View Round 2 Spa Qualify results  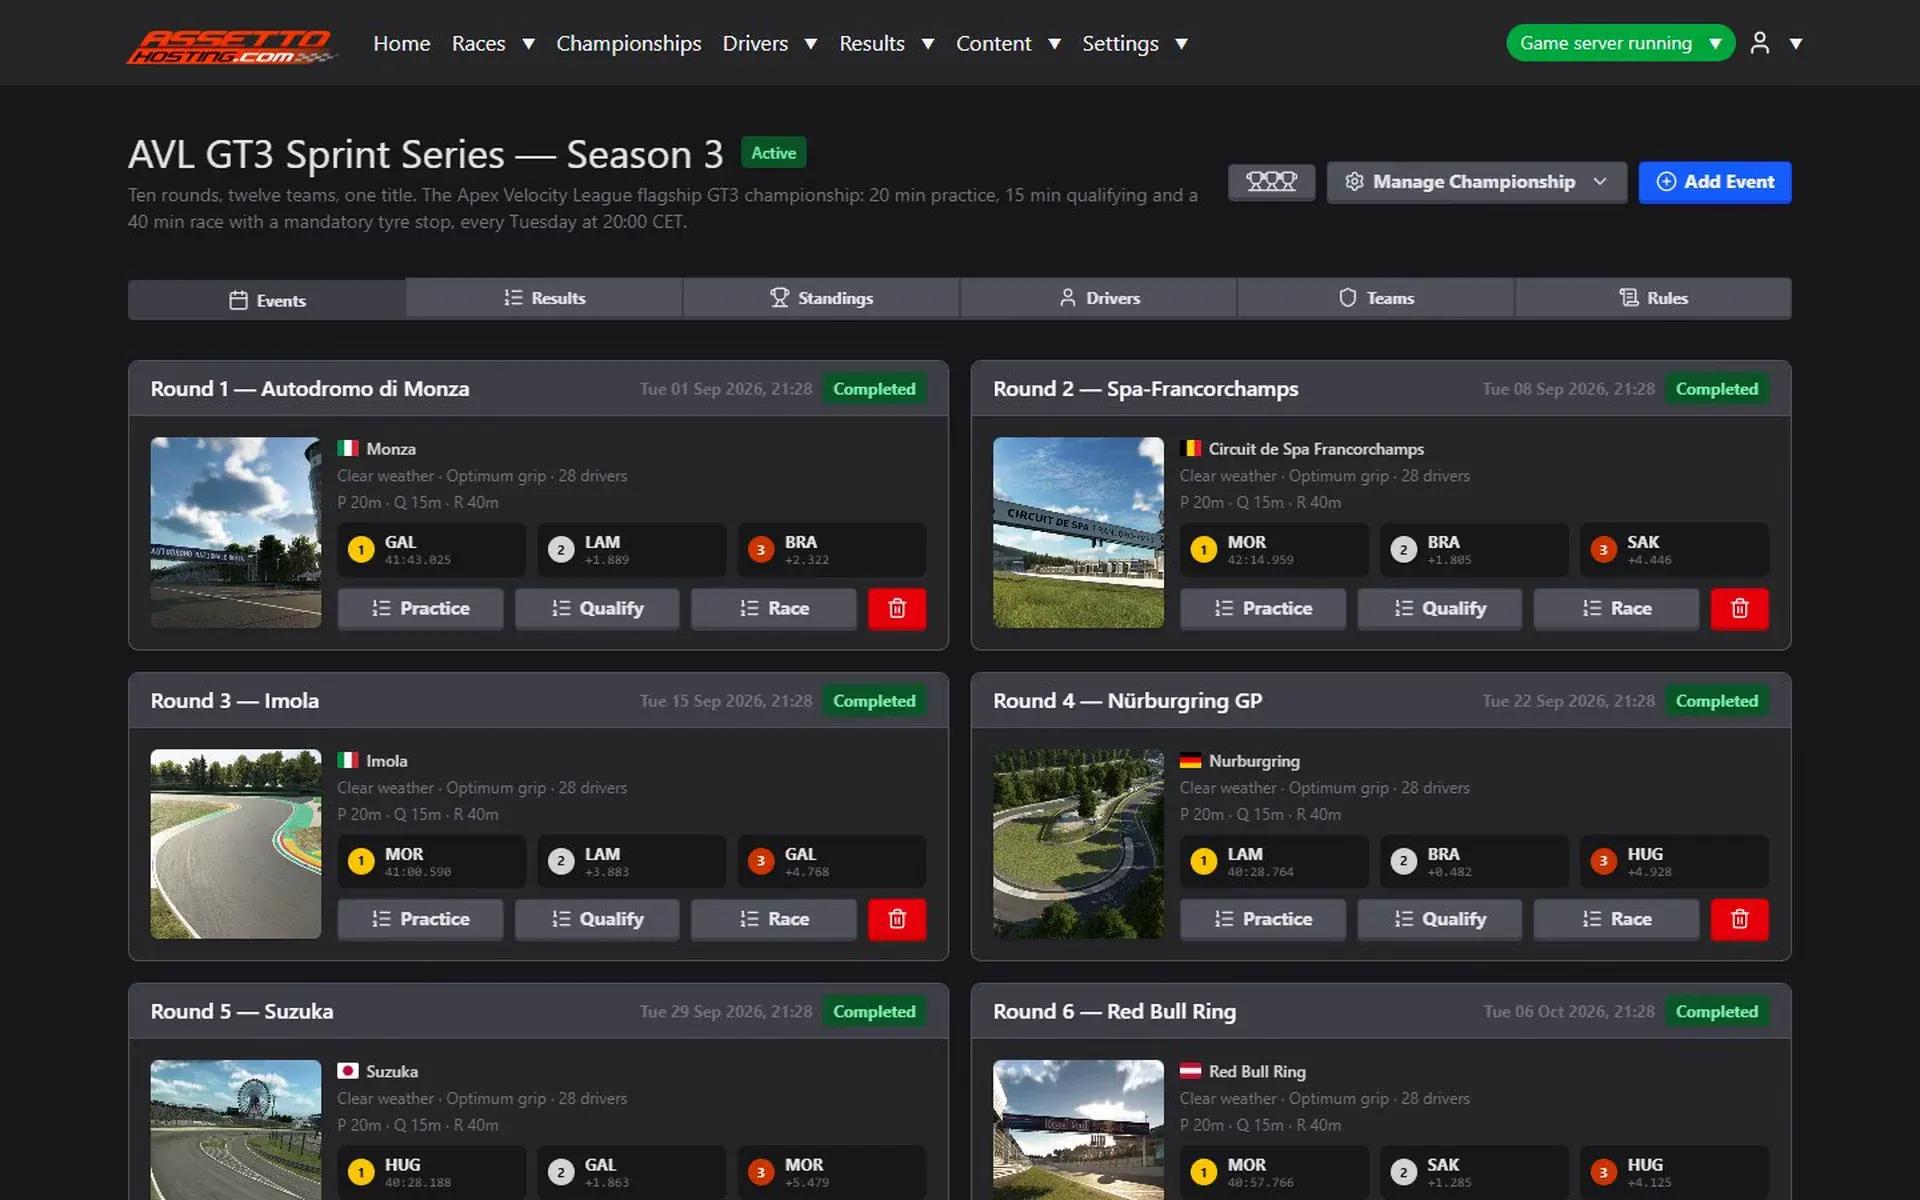pos(1440,608)
